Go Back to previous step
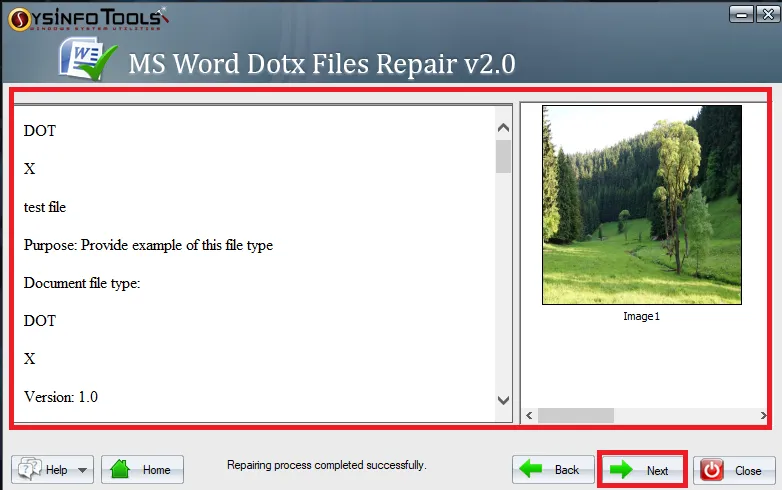This screenshot has width=782, height=490. point(553,470)
